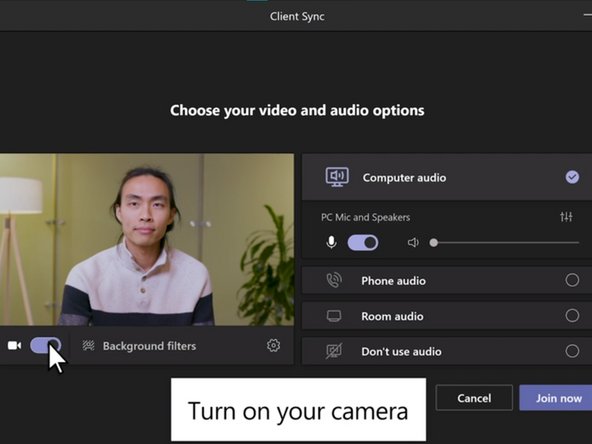
Task: Select Room audio radio button
Action: 572,316
